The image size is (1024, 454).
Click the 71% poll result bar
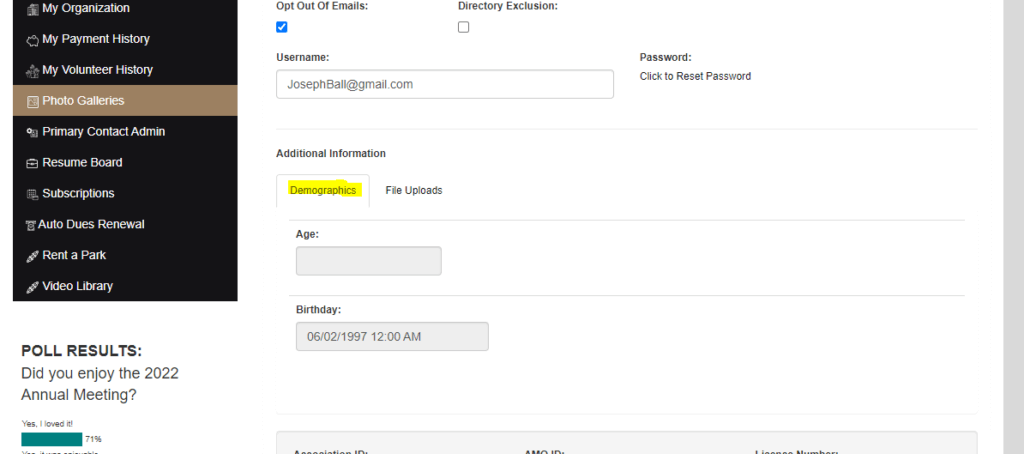coord(52,439)
